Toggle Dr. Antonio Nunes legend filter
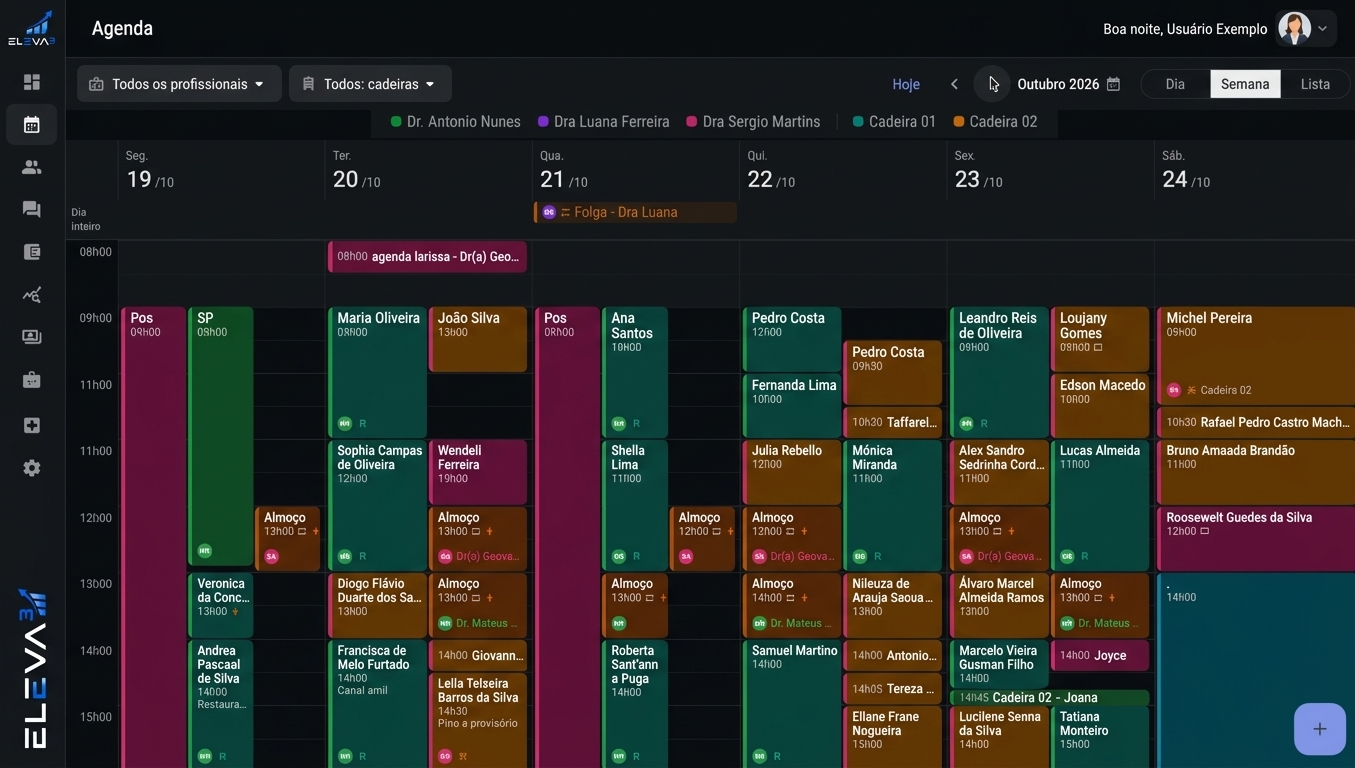Viewport: 1355px width, 768px height. tap(456, 122)
